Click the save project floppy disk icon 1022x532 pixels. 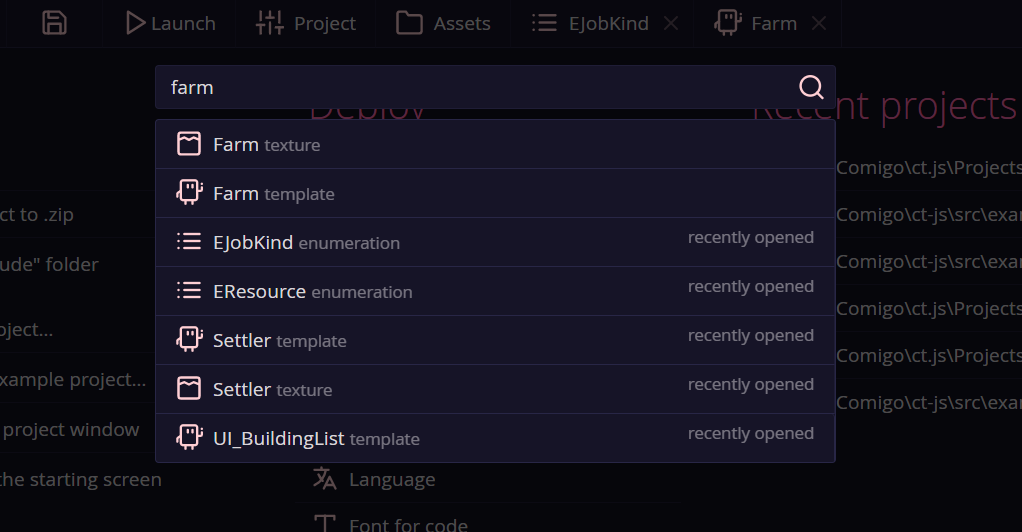click(x=54, y=23)
